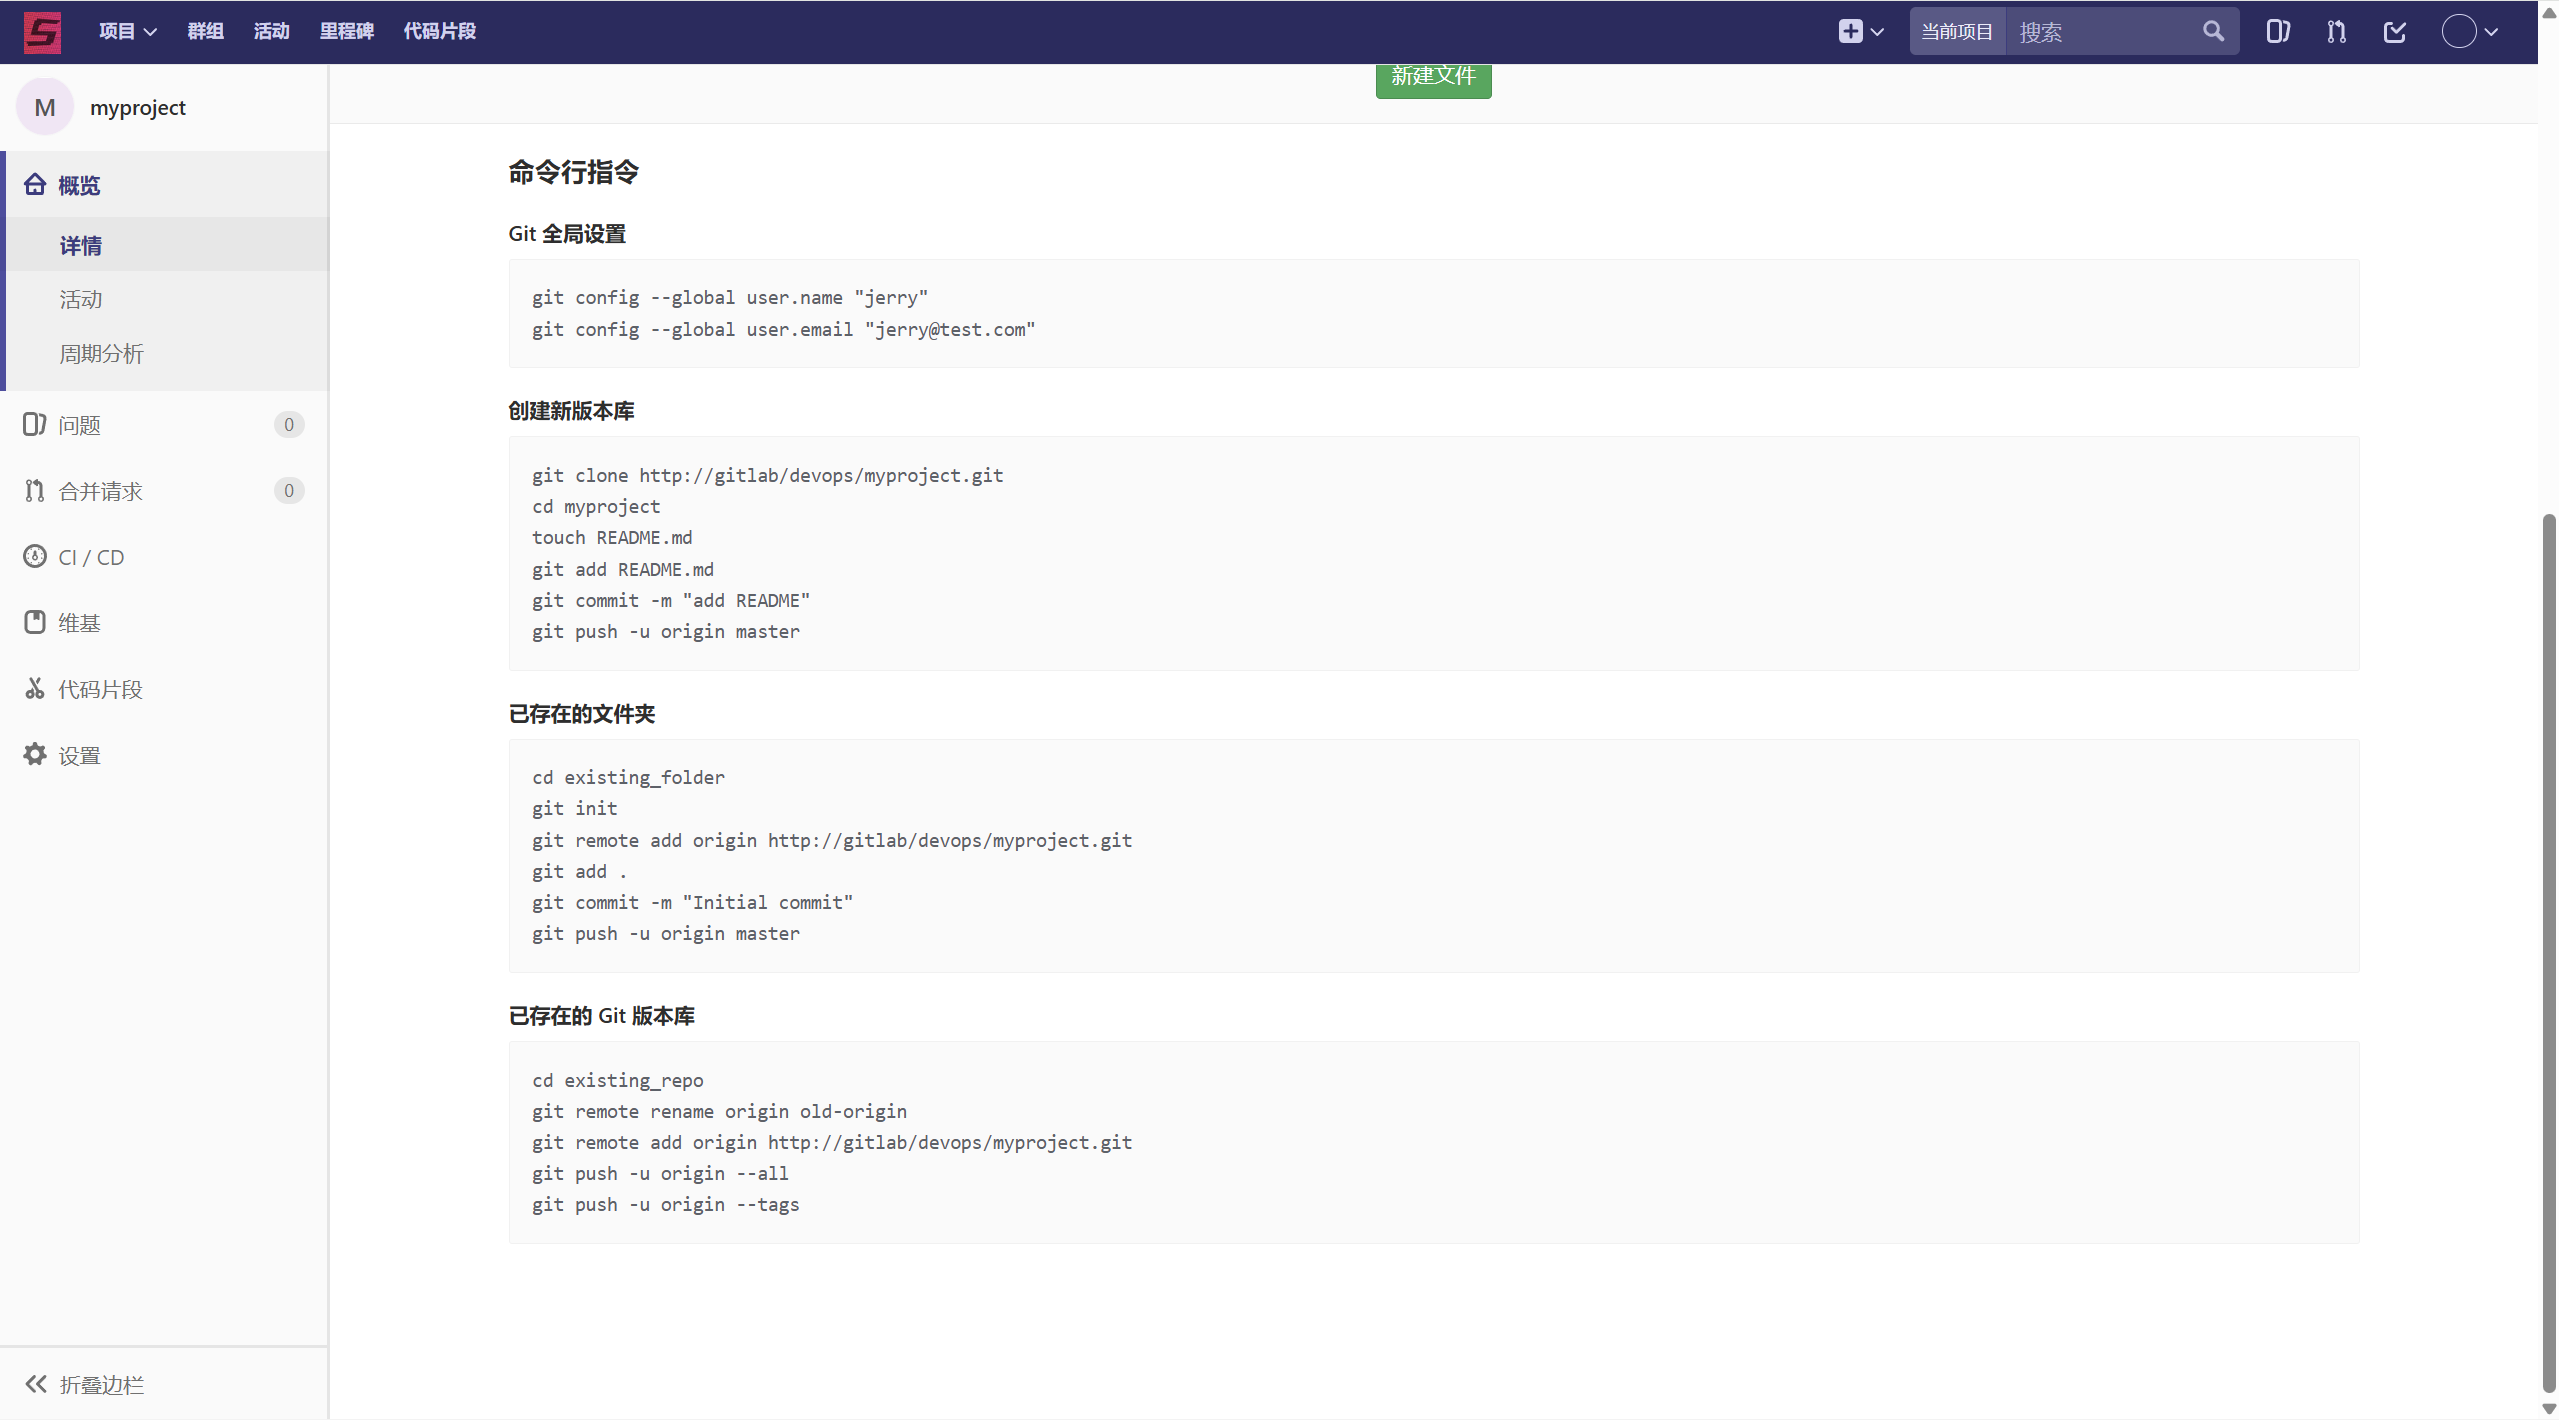Click the git commit "add README" line
The width and height of the screenshot is (2559, 1420).
click(671, 600)
